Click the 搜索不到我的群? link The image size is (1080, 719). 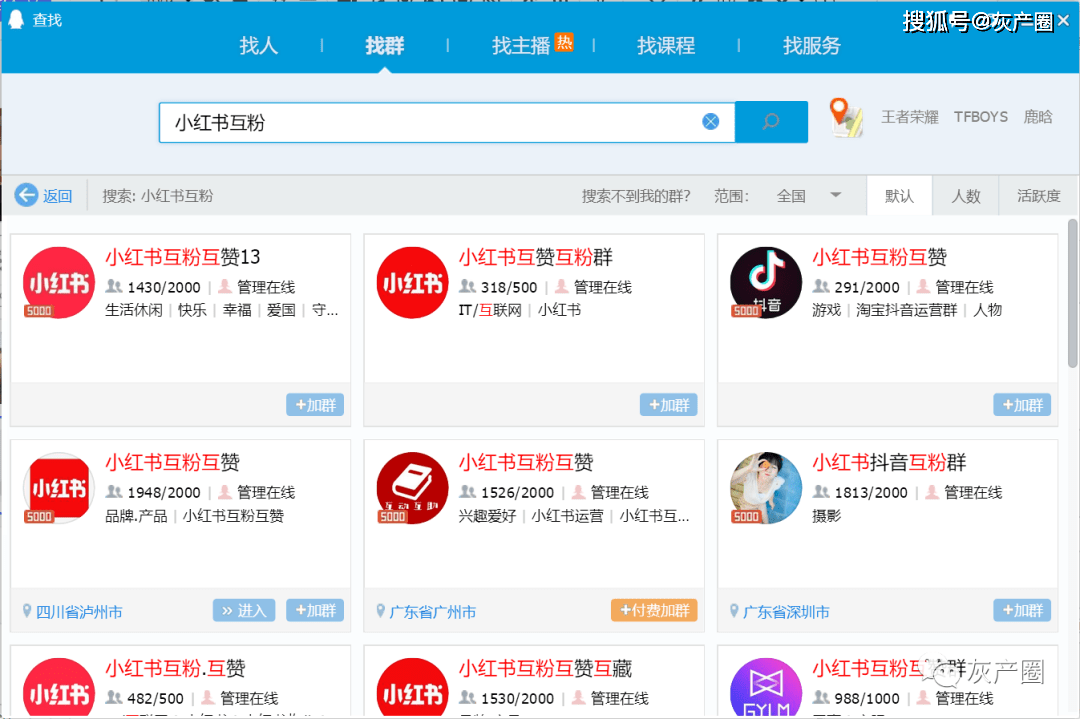click(636, 196)
